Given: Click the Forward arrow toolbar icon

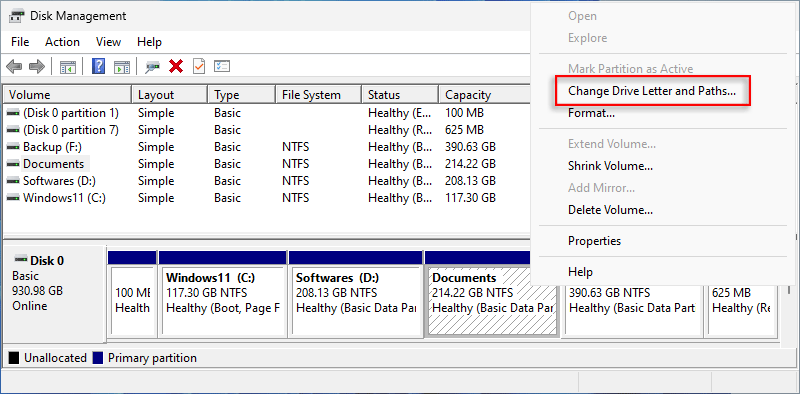Looking at the screenshot, I should 37,66.
